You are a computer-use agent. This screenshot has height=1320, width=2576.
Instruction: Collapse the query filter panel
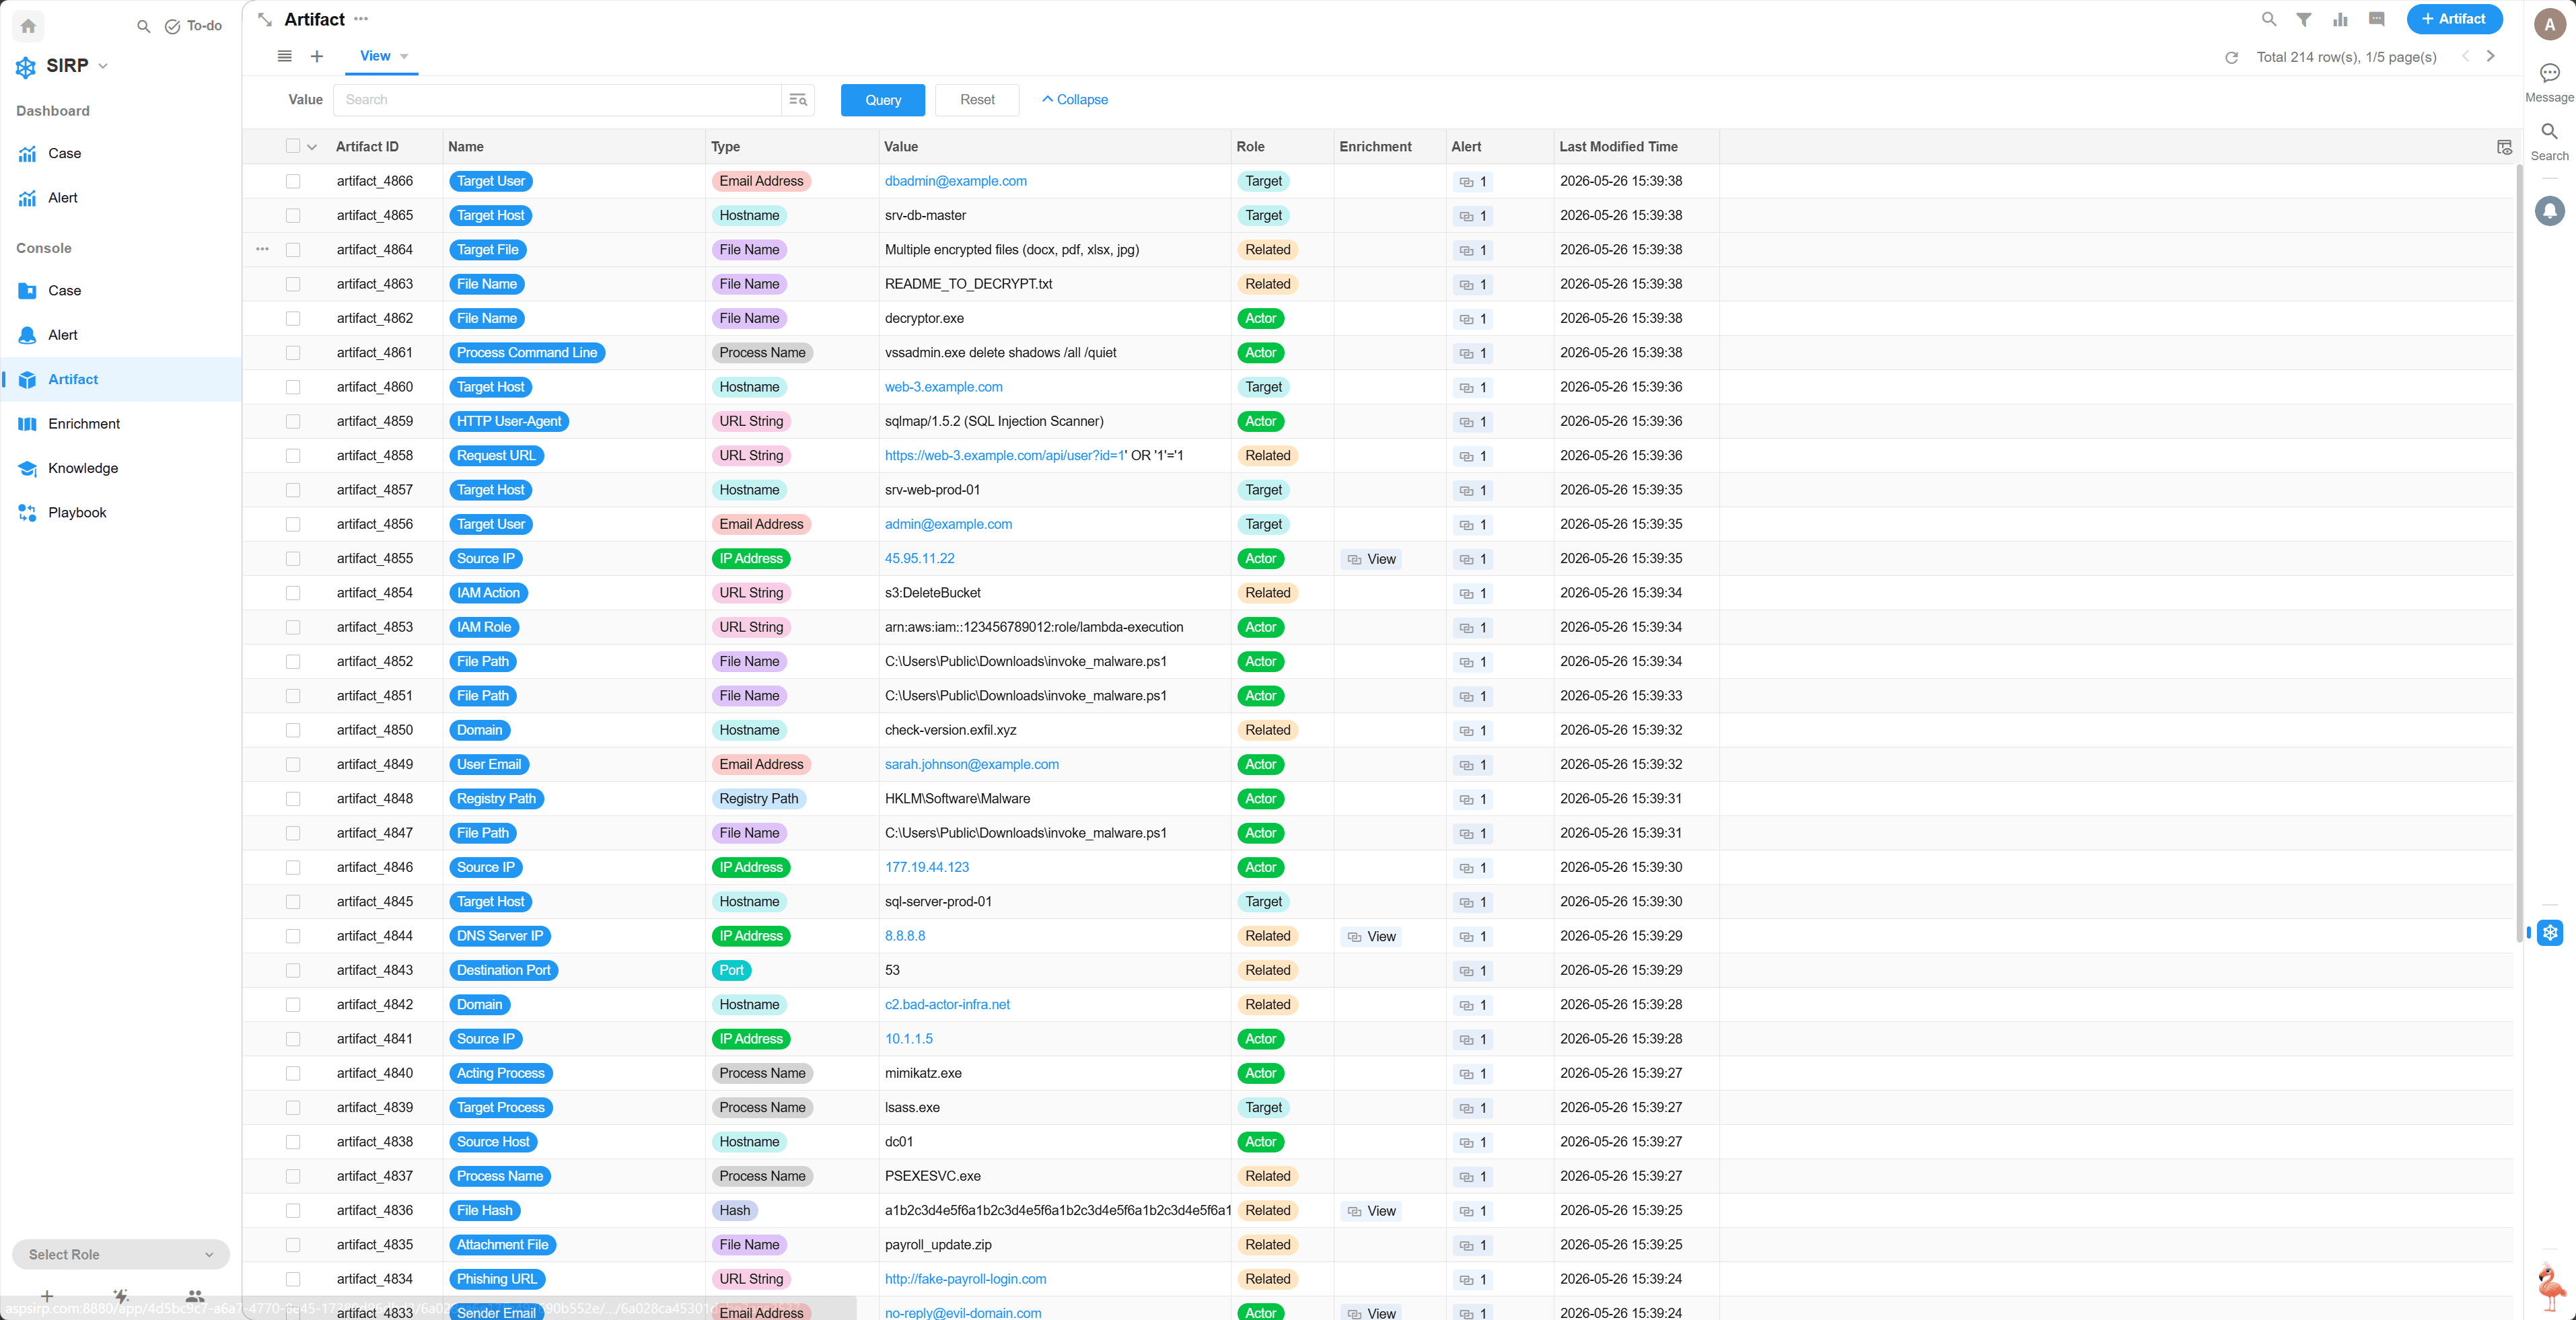[1074, 99]
